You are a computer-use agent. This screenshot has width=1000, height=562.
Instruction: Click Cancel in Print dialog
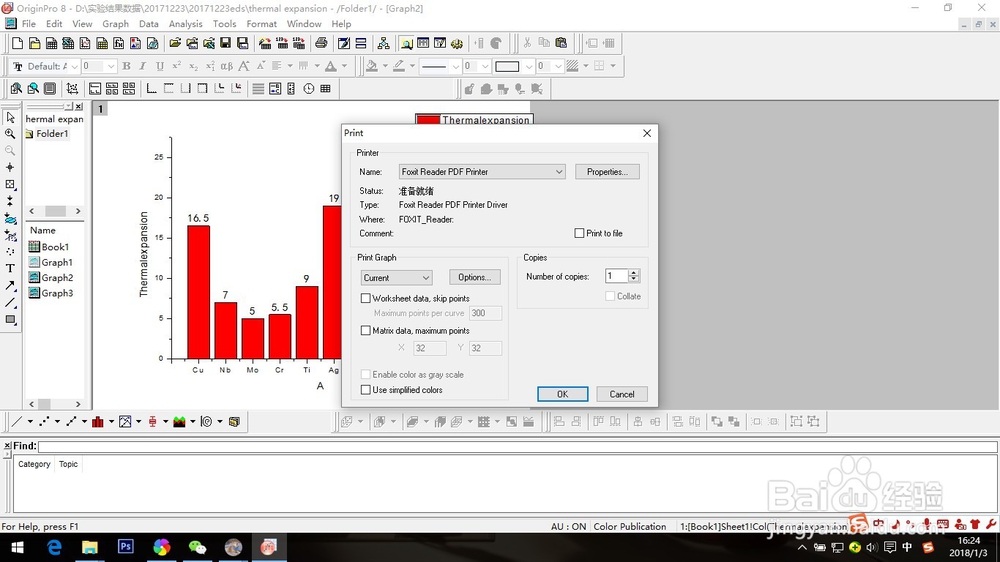(622, 394)
